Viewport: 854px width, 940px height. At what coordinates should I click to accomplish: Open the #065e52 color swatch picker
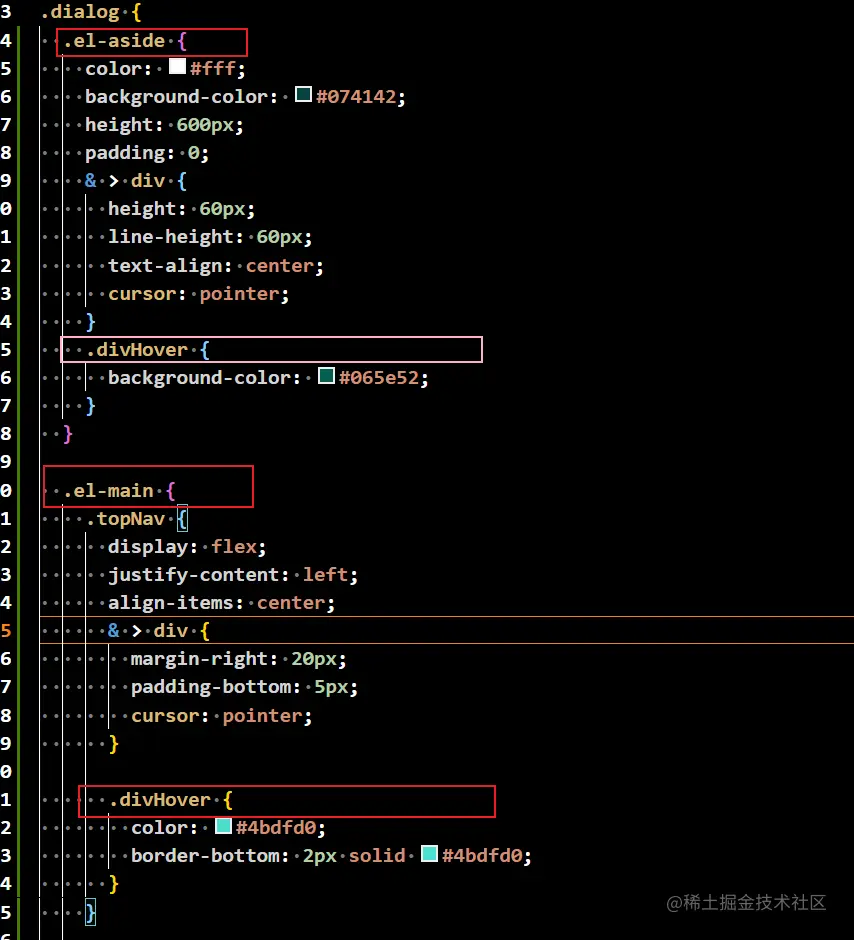pos(326,376)
